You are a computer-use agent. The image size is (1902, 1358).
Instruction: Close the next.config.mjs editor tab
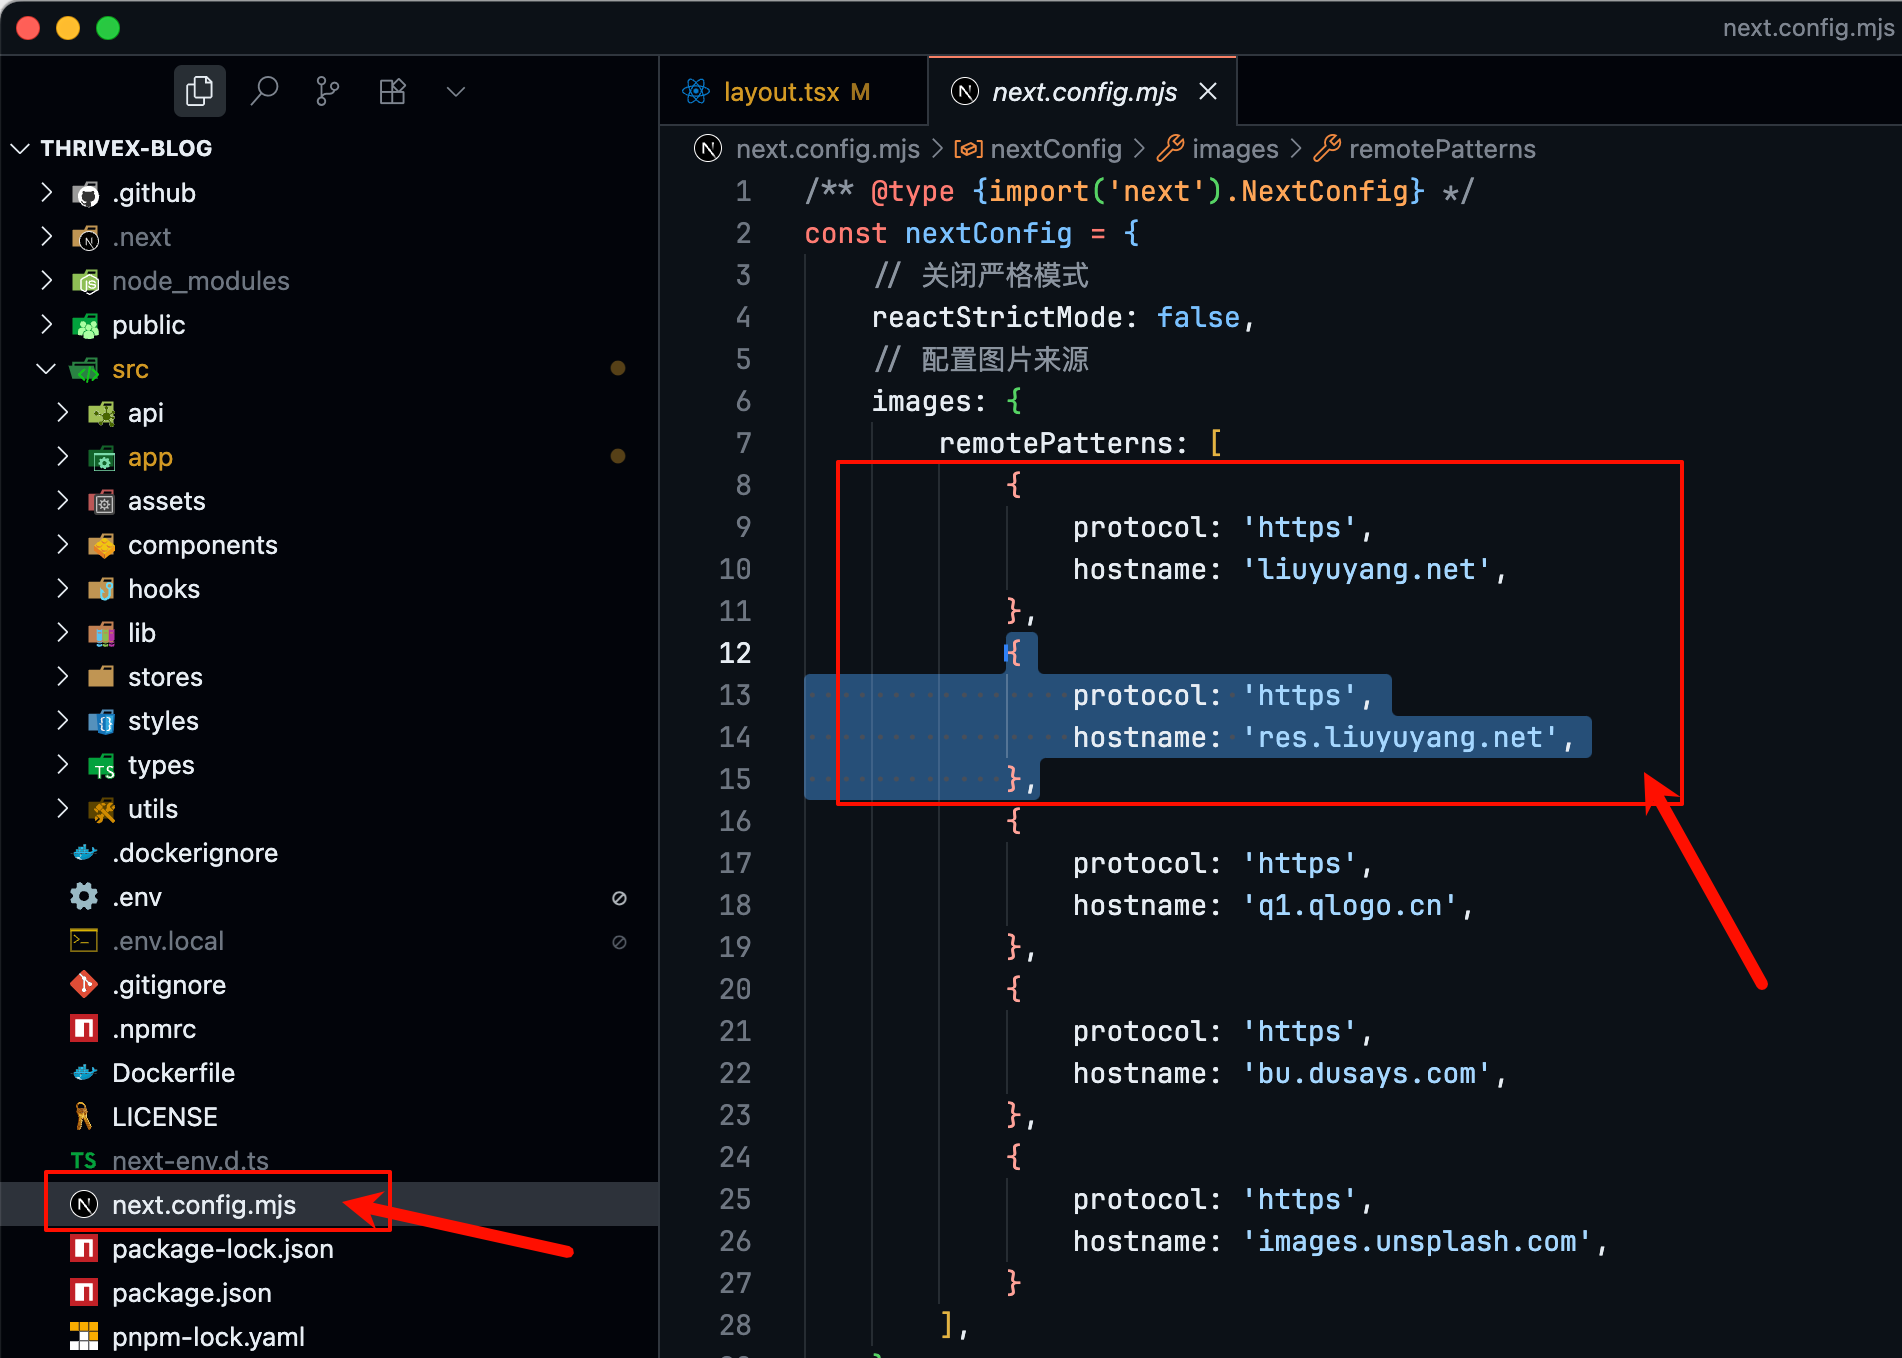pos(1208,92)
